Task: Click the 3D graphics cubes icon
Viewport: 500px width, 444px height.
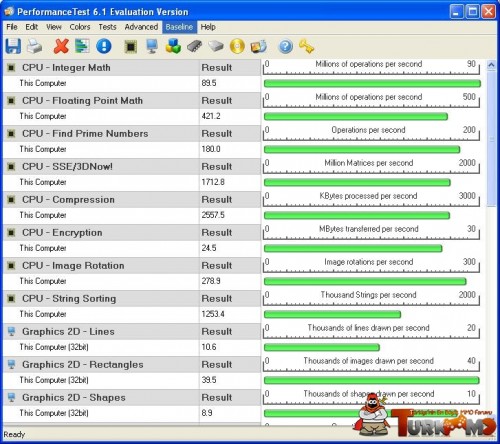Action: (x=173, y=46)
